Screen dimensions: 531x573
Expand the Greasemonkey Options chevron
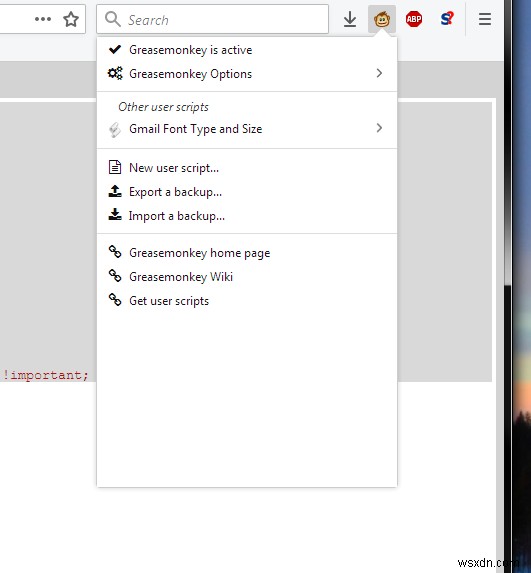point(379,73)
